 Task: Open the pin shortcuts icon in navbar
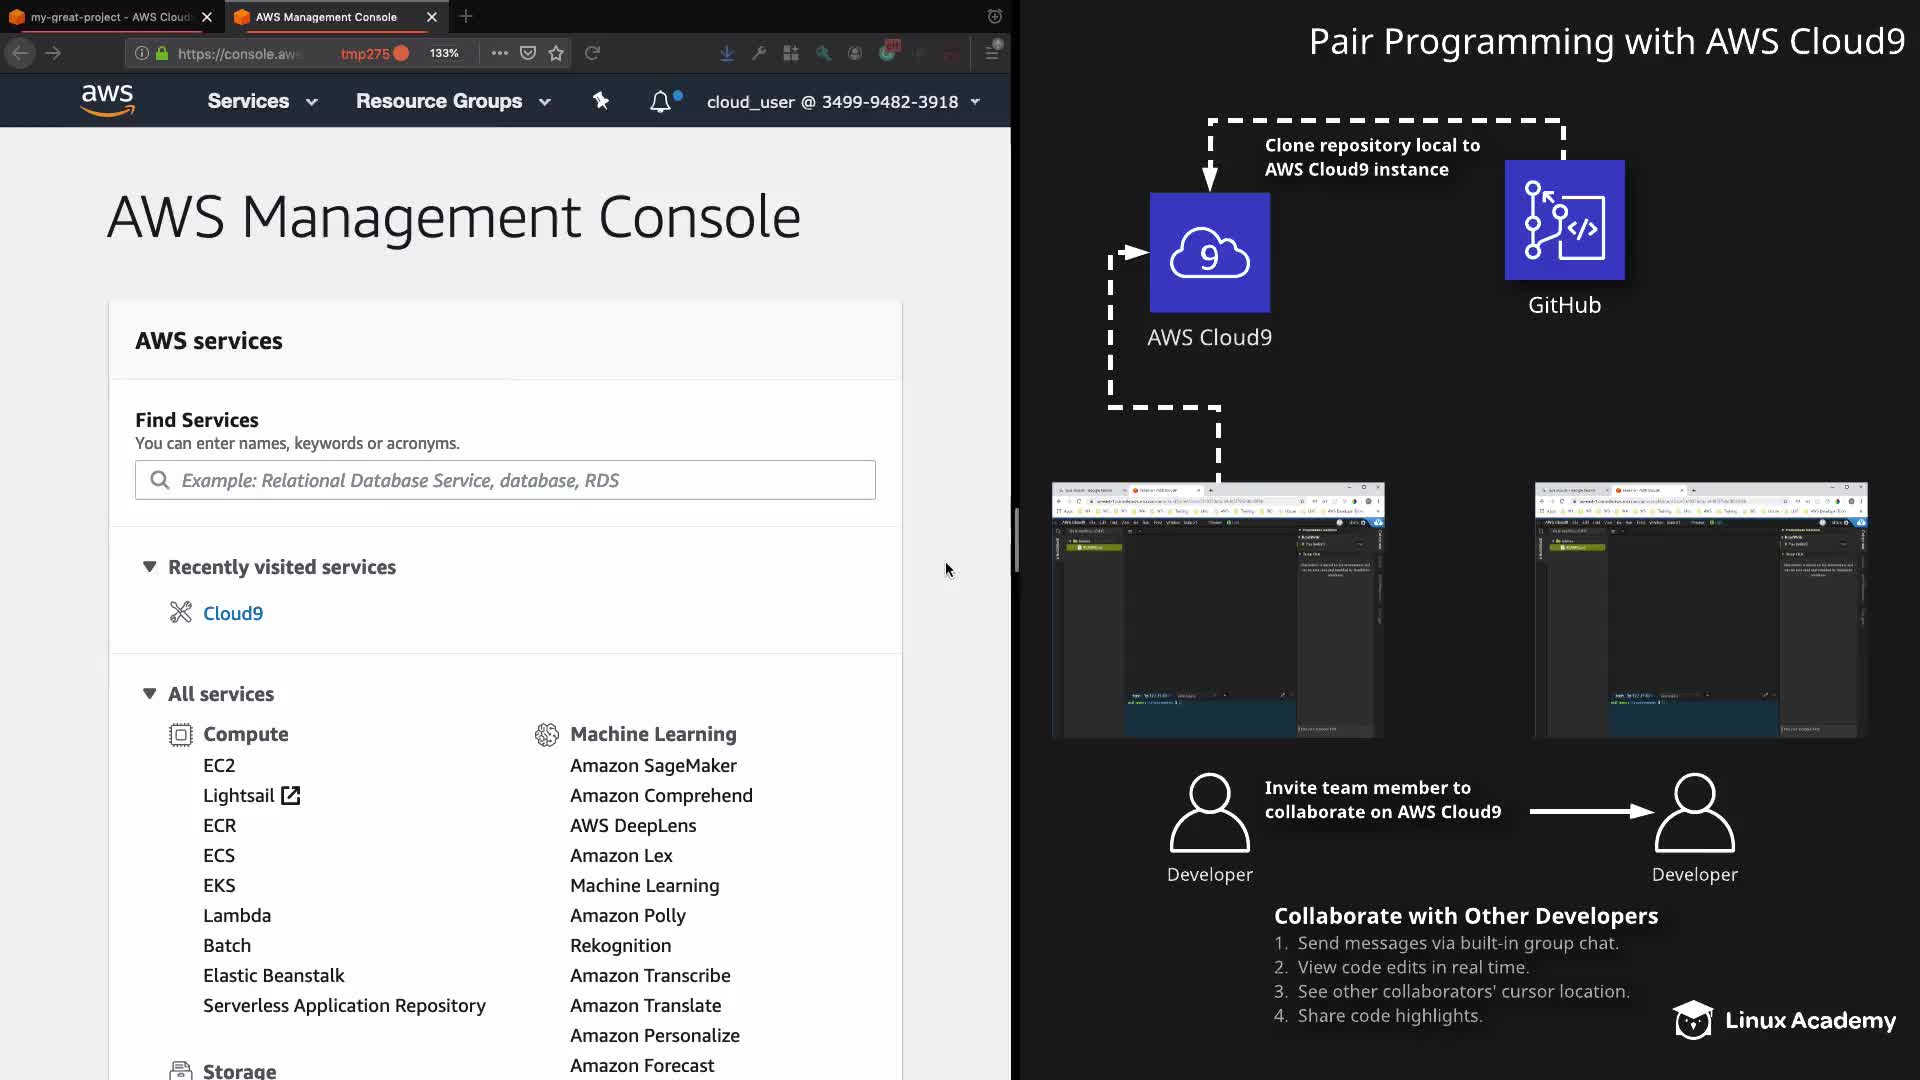(x=601, y=101)
